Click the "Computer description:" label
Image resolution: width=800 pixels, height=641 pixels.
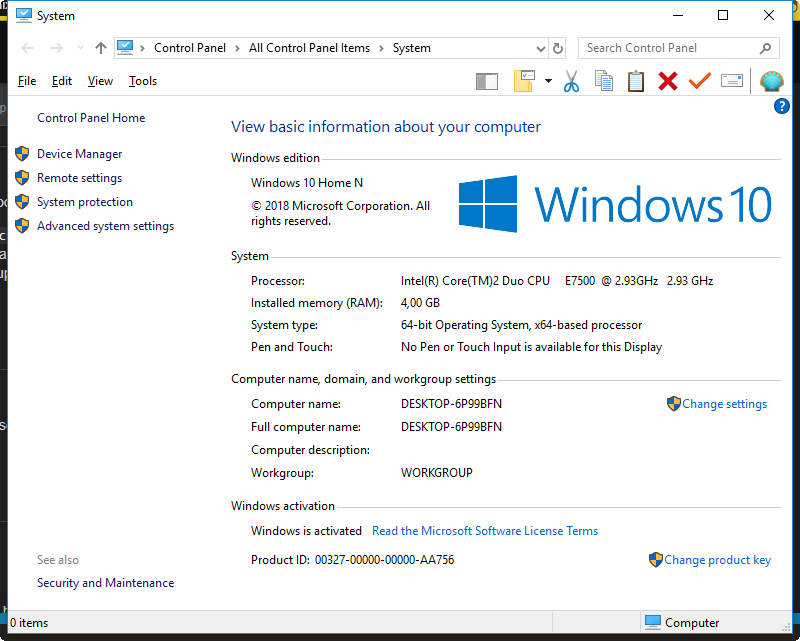coord(310,450)
